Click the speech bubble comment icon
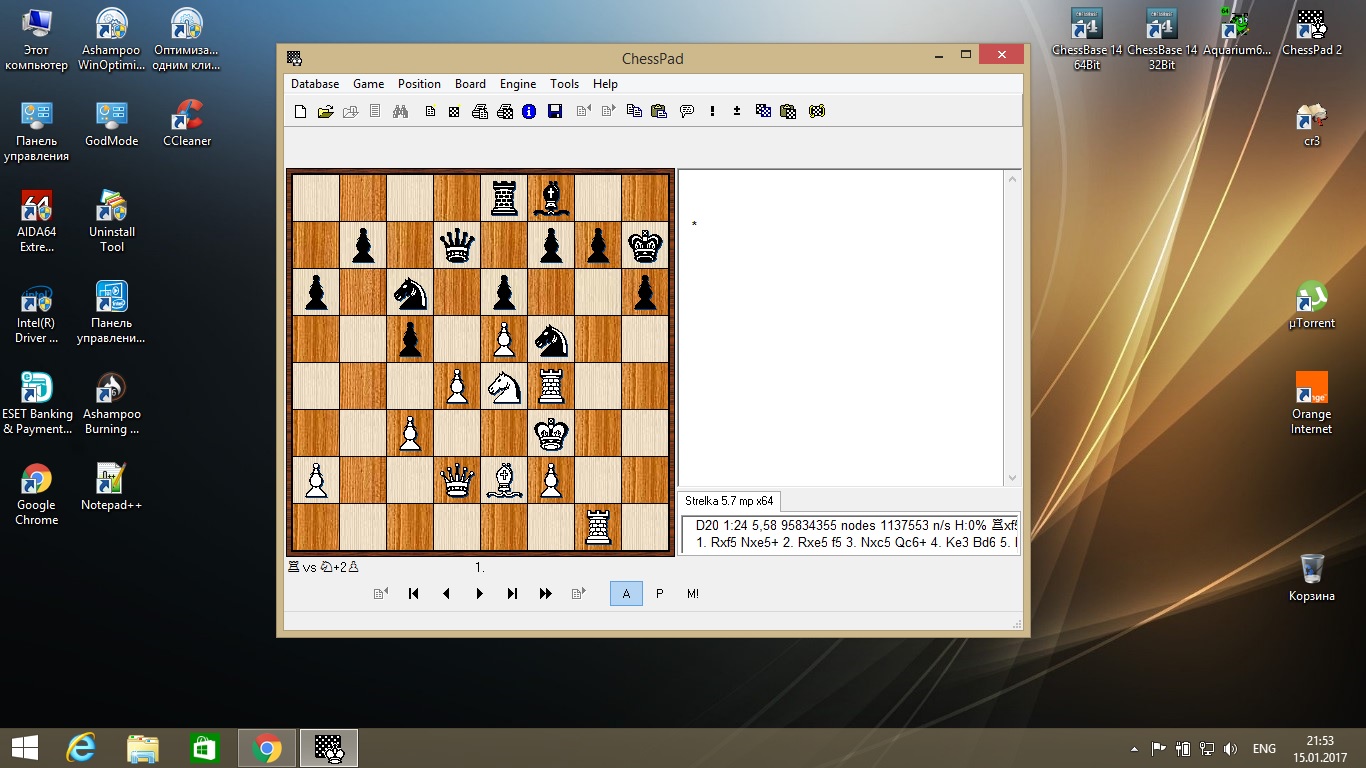 click(686, 112)
